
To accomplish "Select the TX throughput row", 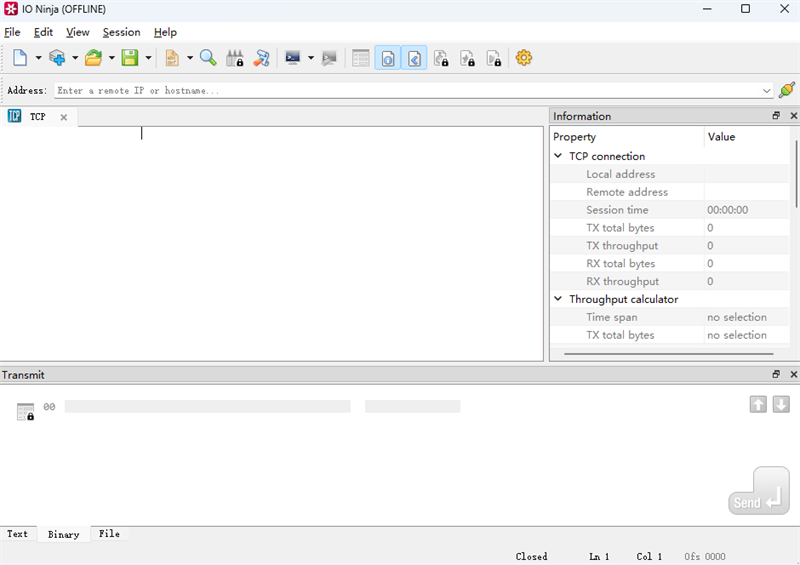I will pyautogui.click(x=670, y=245).
